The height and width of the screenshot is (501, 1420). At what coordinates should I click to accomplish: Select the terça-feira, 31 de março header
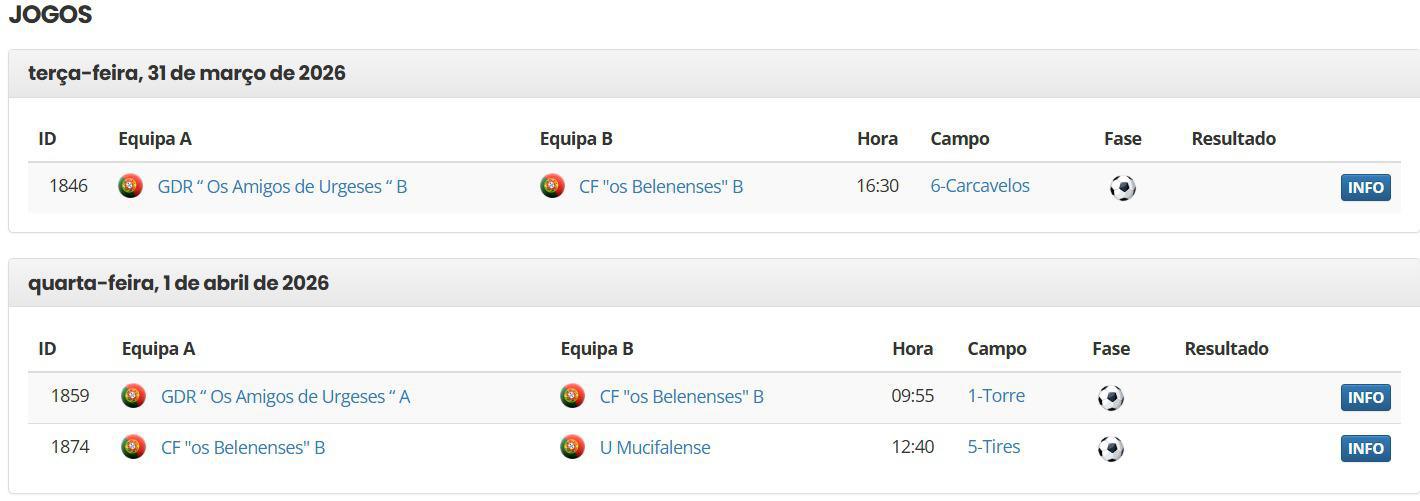[x=187, y=73]
